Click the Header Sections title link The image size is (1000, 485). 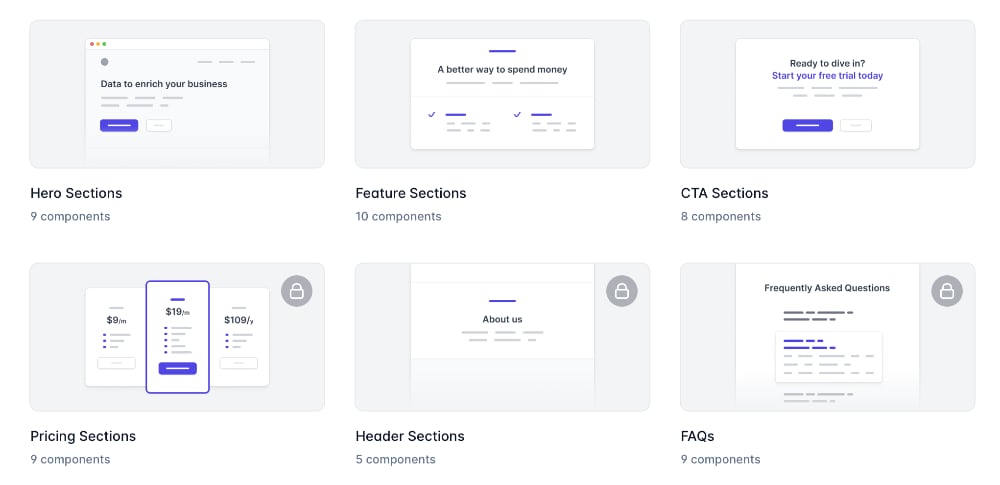410,436
